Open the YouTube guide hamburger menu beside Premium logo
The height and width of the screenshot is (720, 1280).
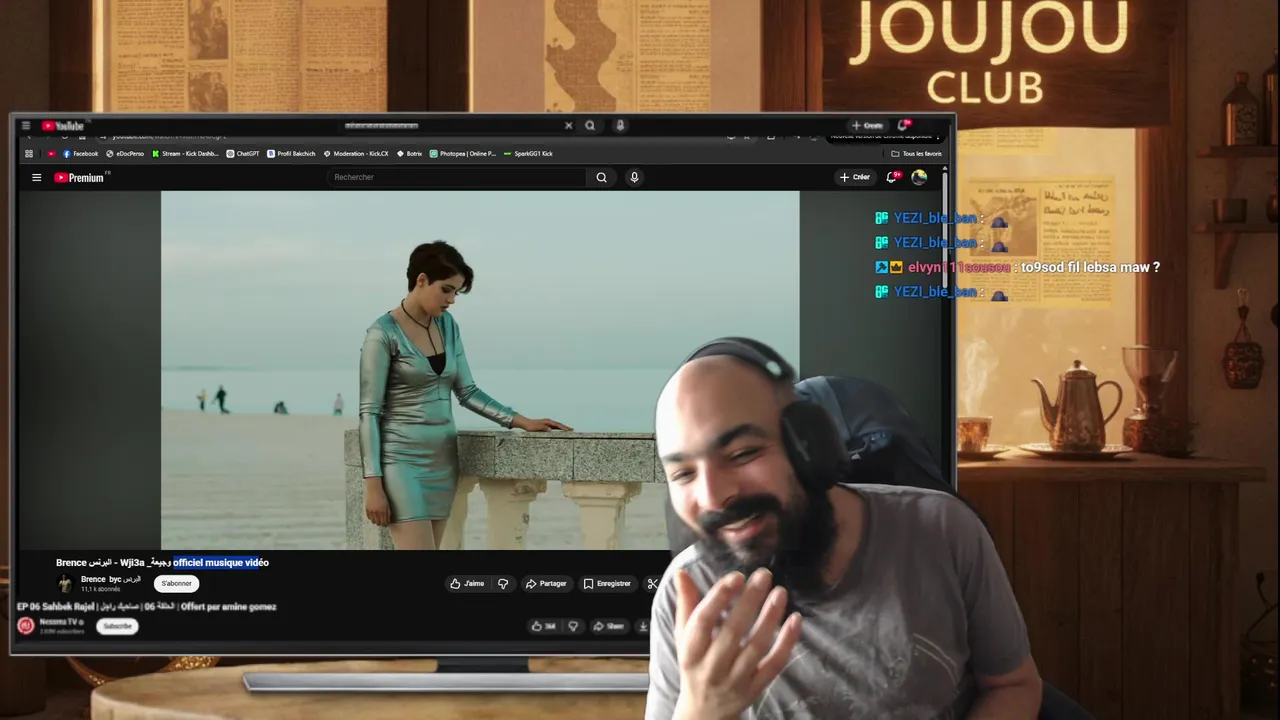(36, 177)
